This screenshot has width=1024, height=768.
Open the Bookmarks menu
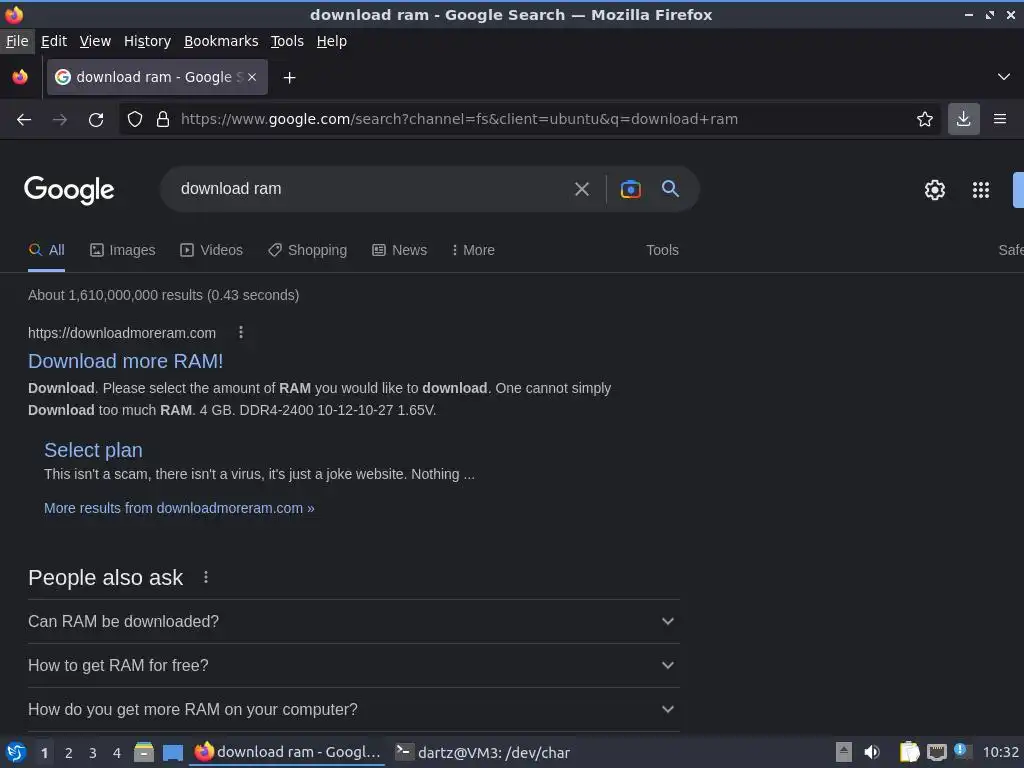(x=221, y=41)
